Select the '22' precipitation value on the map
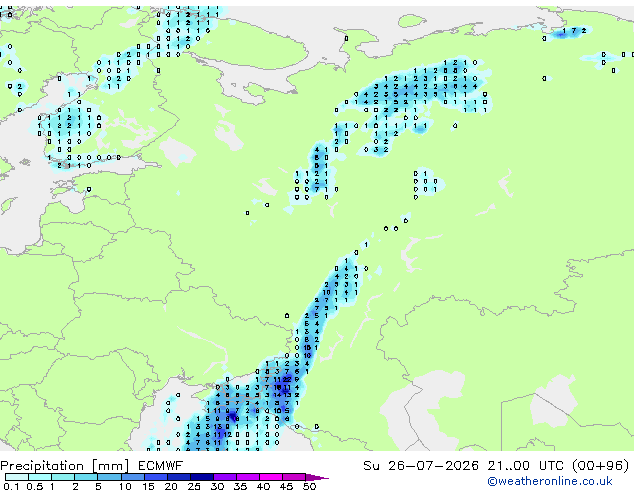This screenshot has height=490, width=634. click(287, 379)
